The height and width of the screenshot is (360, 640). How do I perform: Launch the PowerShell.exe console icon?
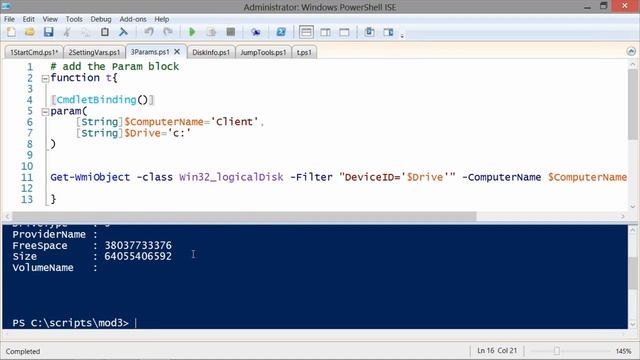[x=281, y=32]
